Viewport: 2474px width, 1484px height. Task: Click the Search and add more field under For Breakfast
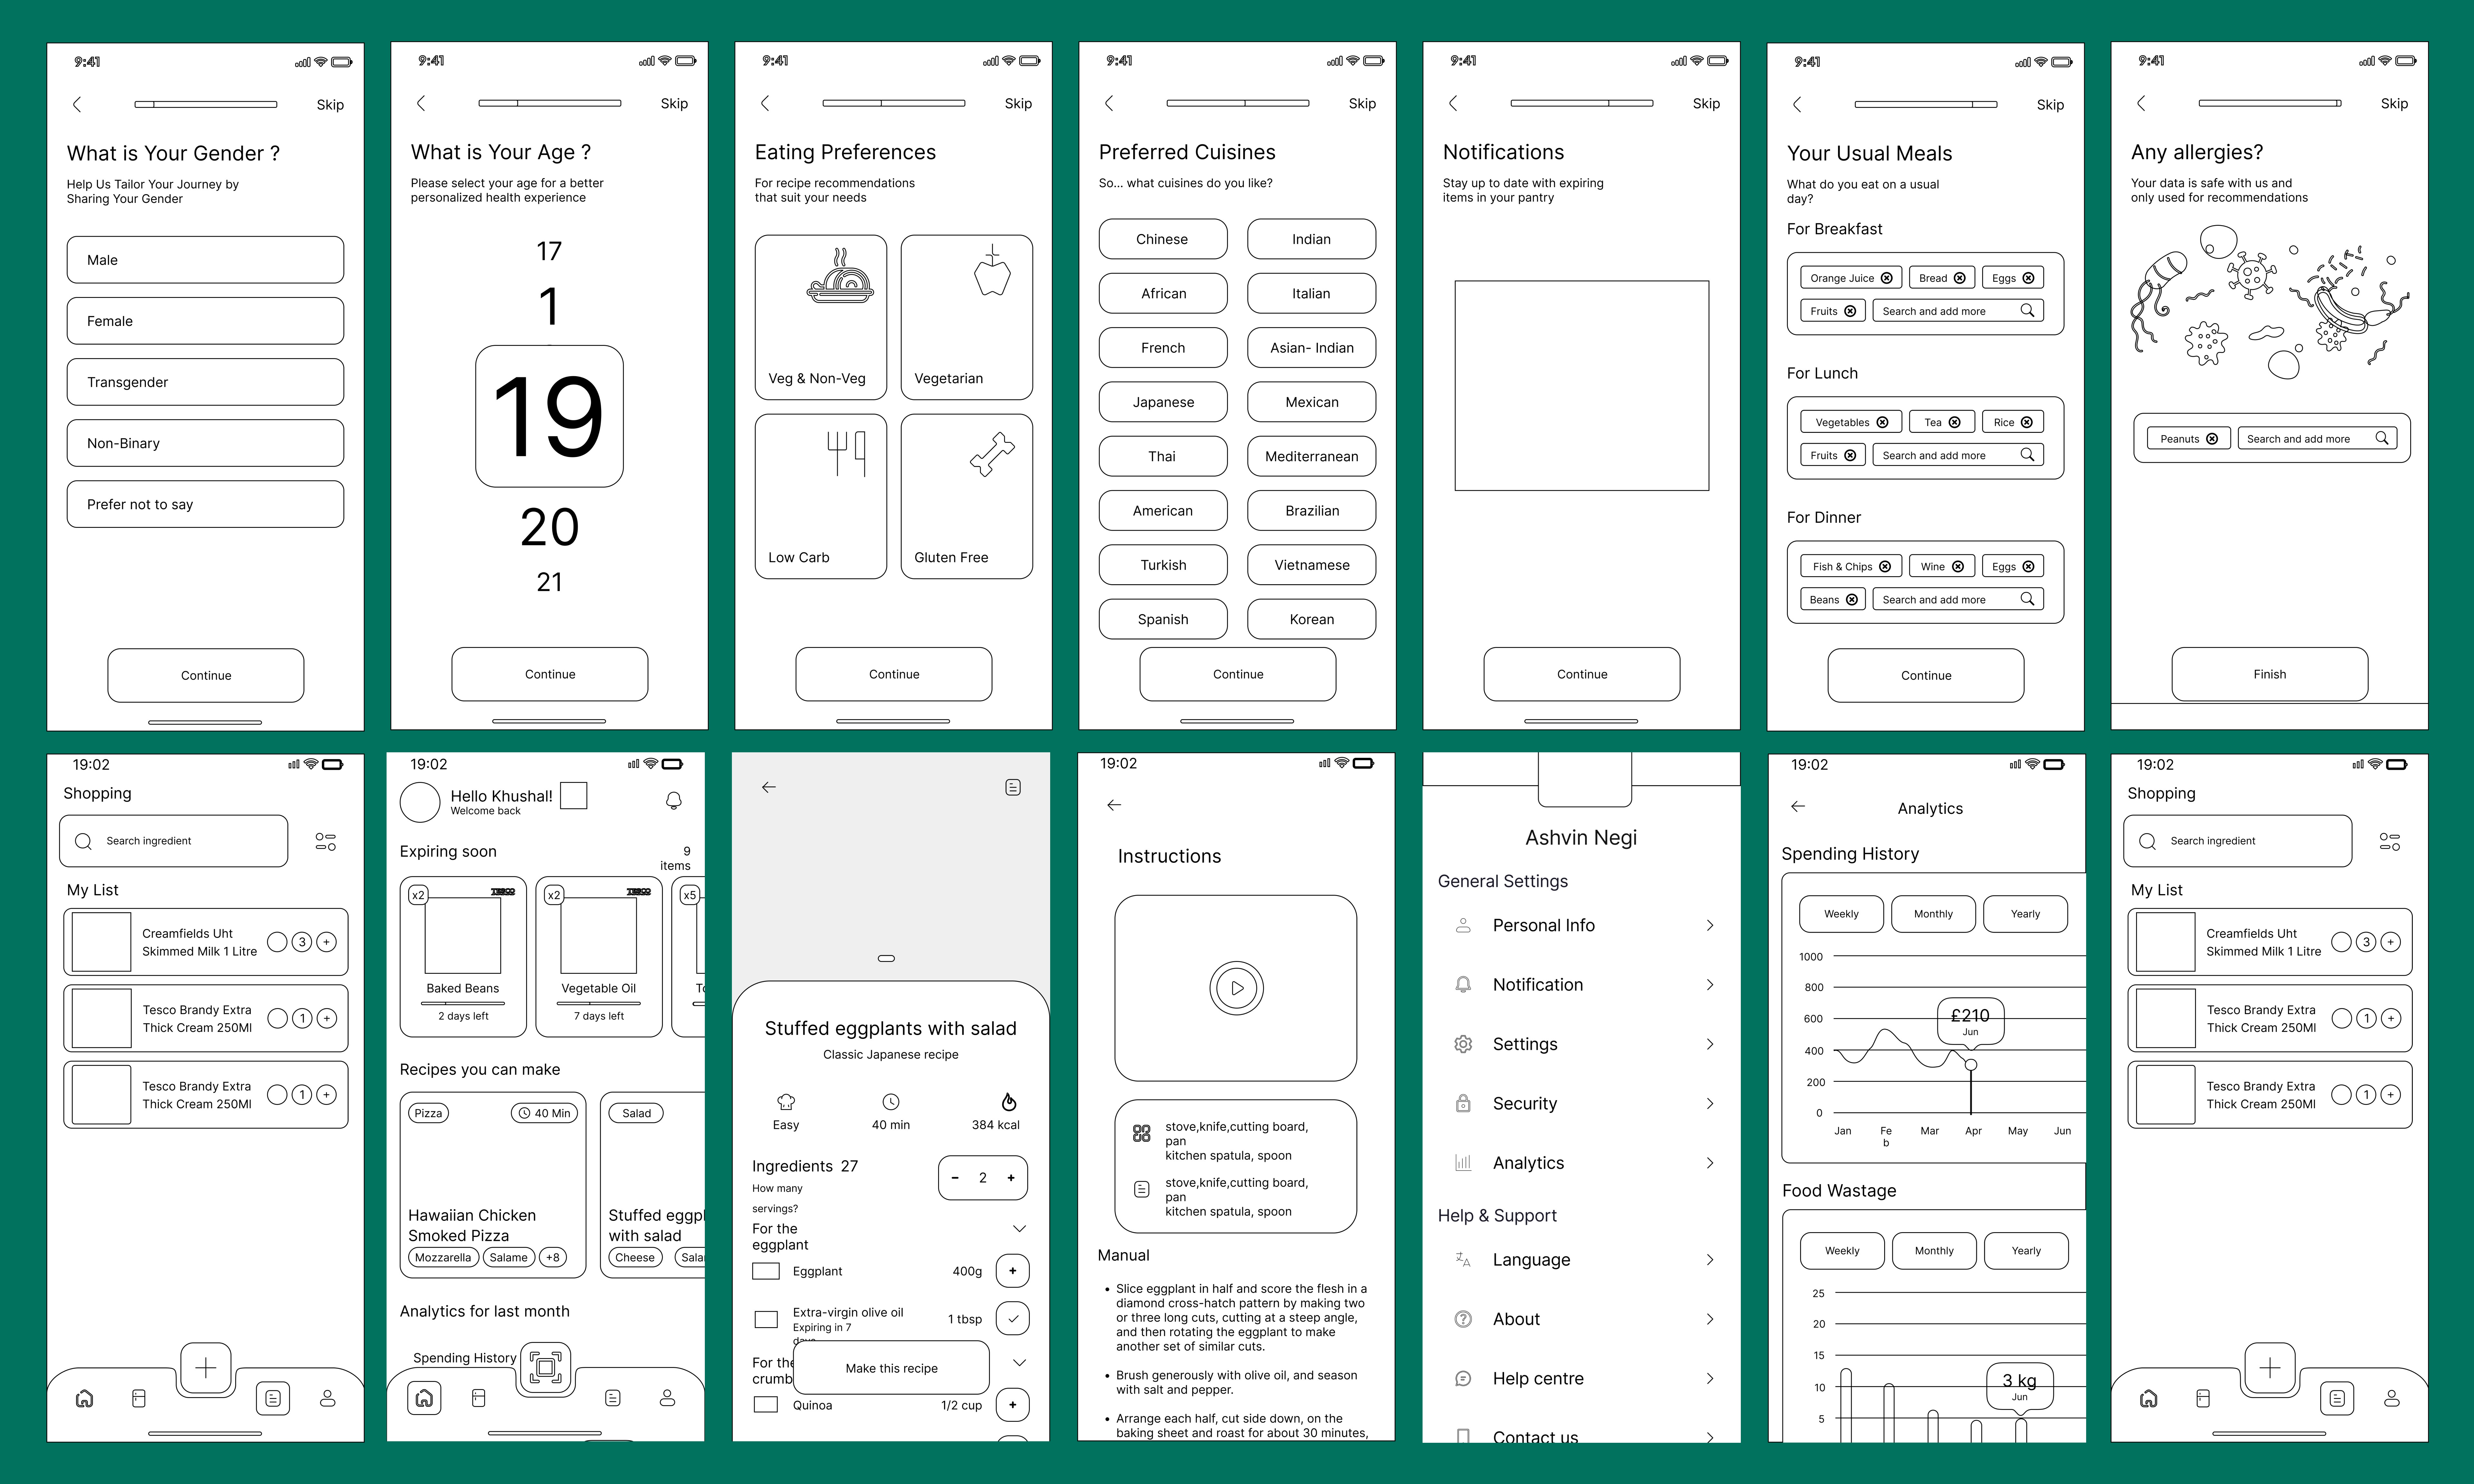pos(1958,311)
